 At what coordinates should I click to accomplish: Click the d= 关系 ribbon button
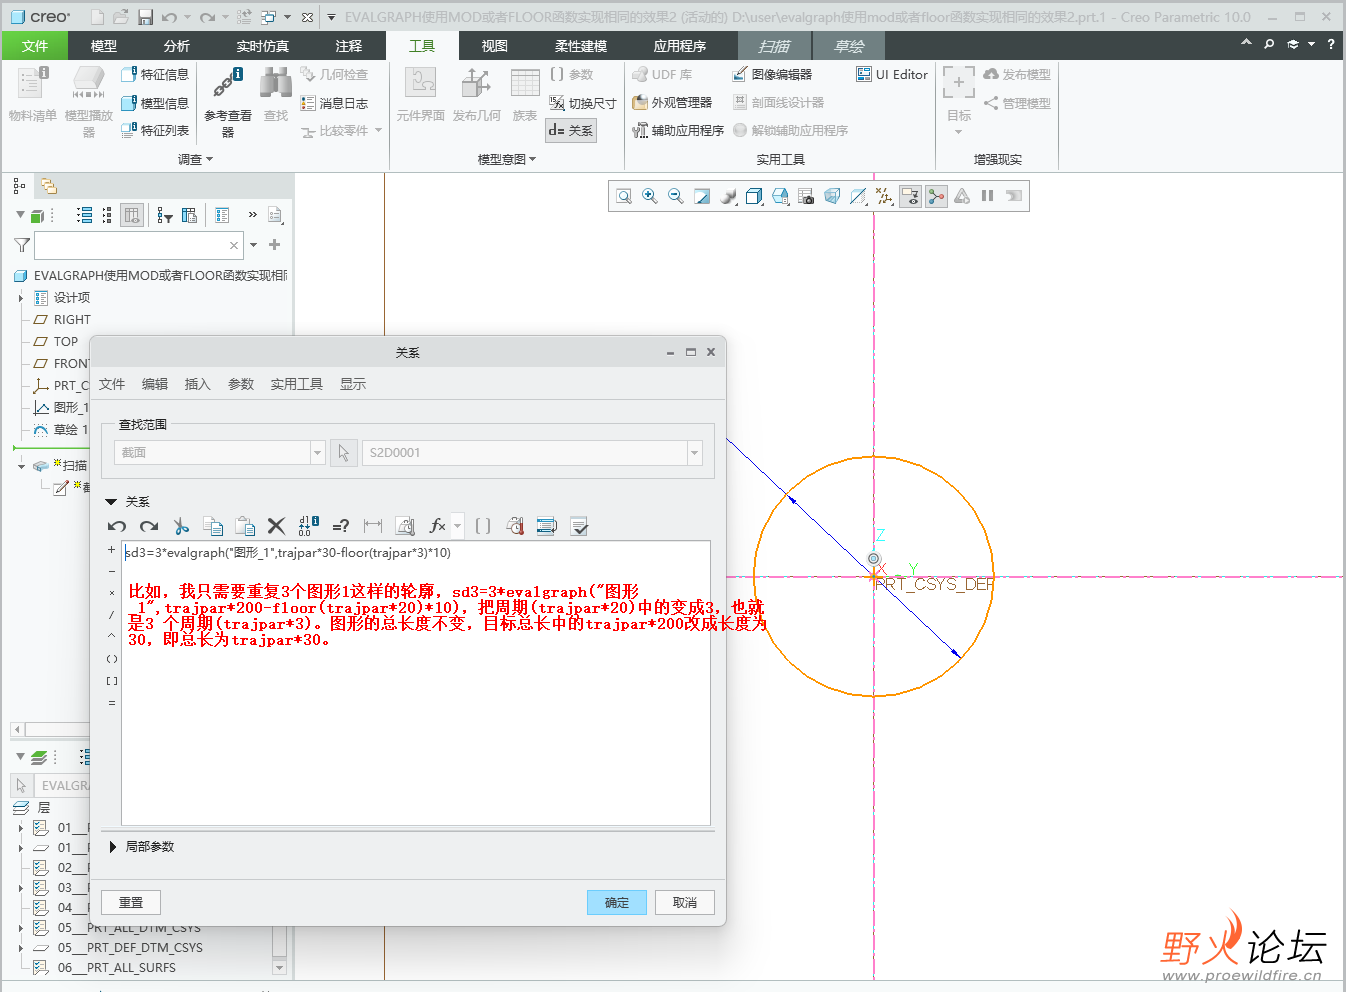click(571, 130)
